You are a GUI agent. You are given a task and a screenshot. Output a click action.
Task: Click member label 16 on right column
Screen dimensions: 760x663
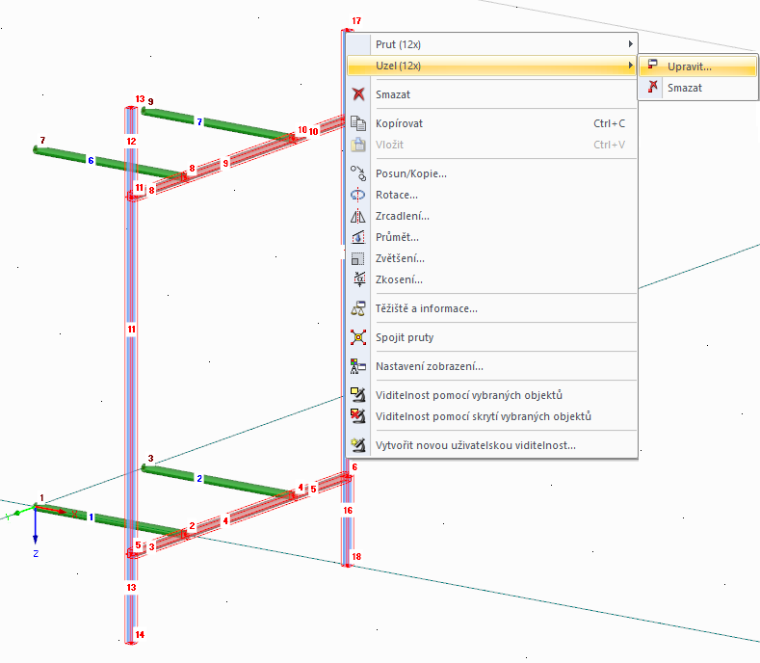coord(348,510)
